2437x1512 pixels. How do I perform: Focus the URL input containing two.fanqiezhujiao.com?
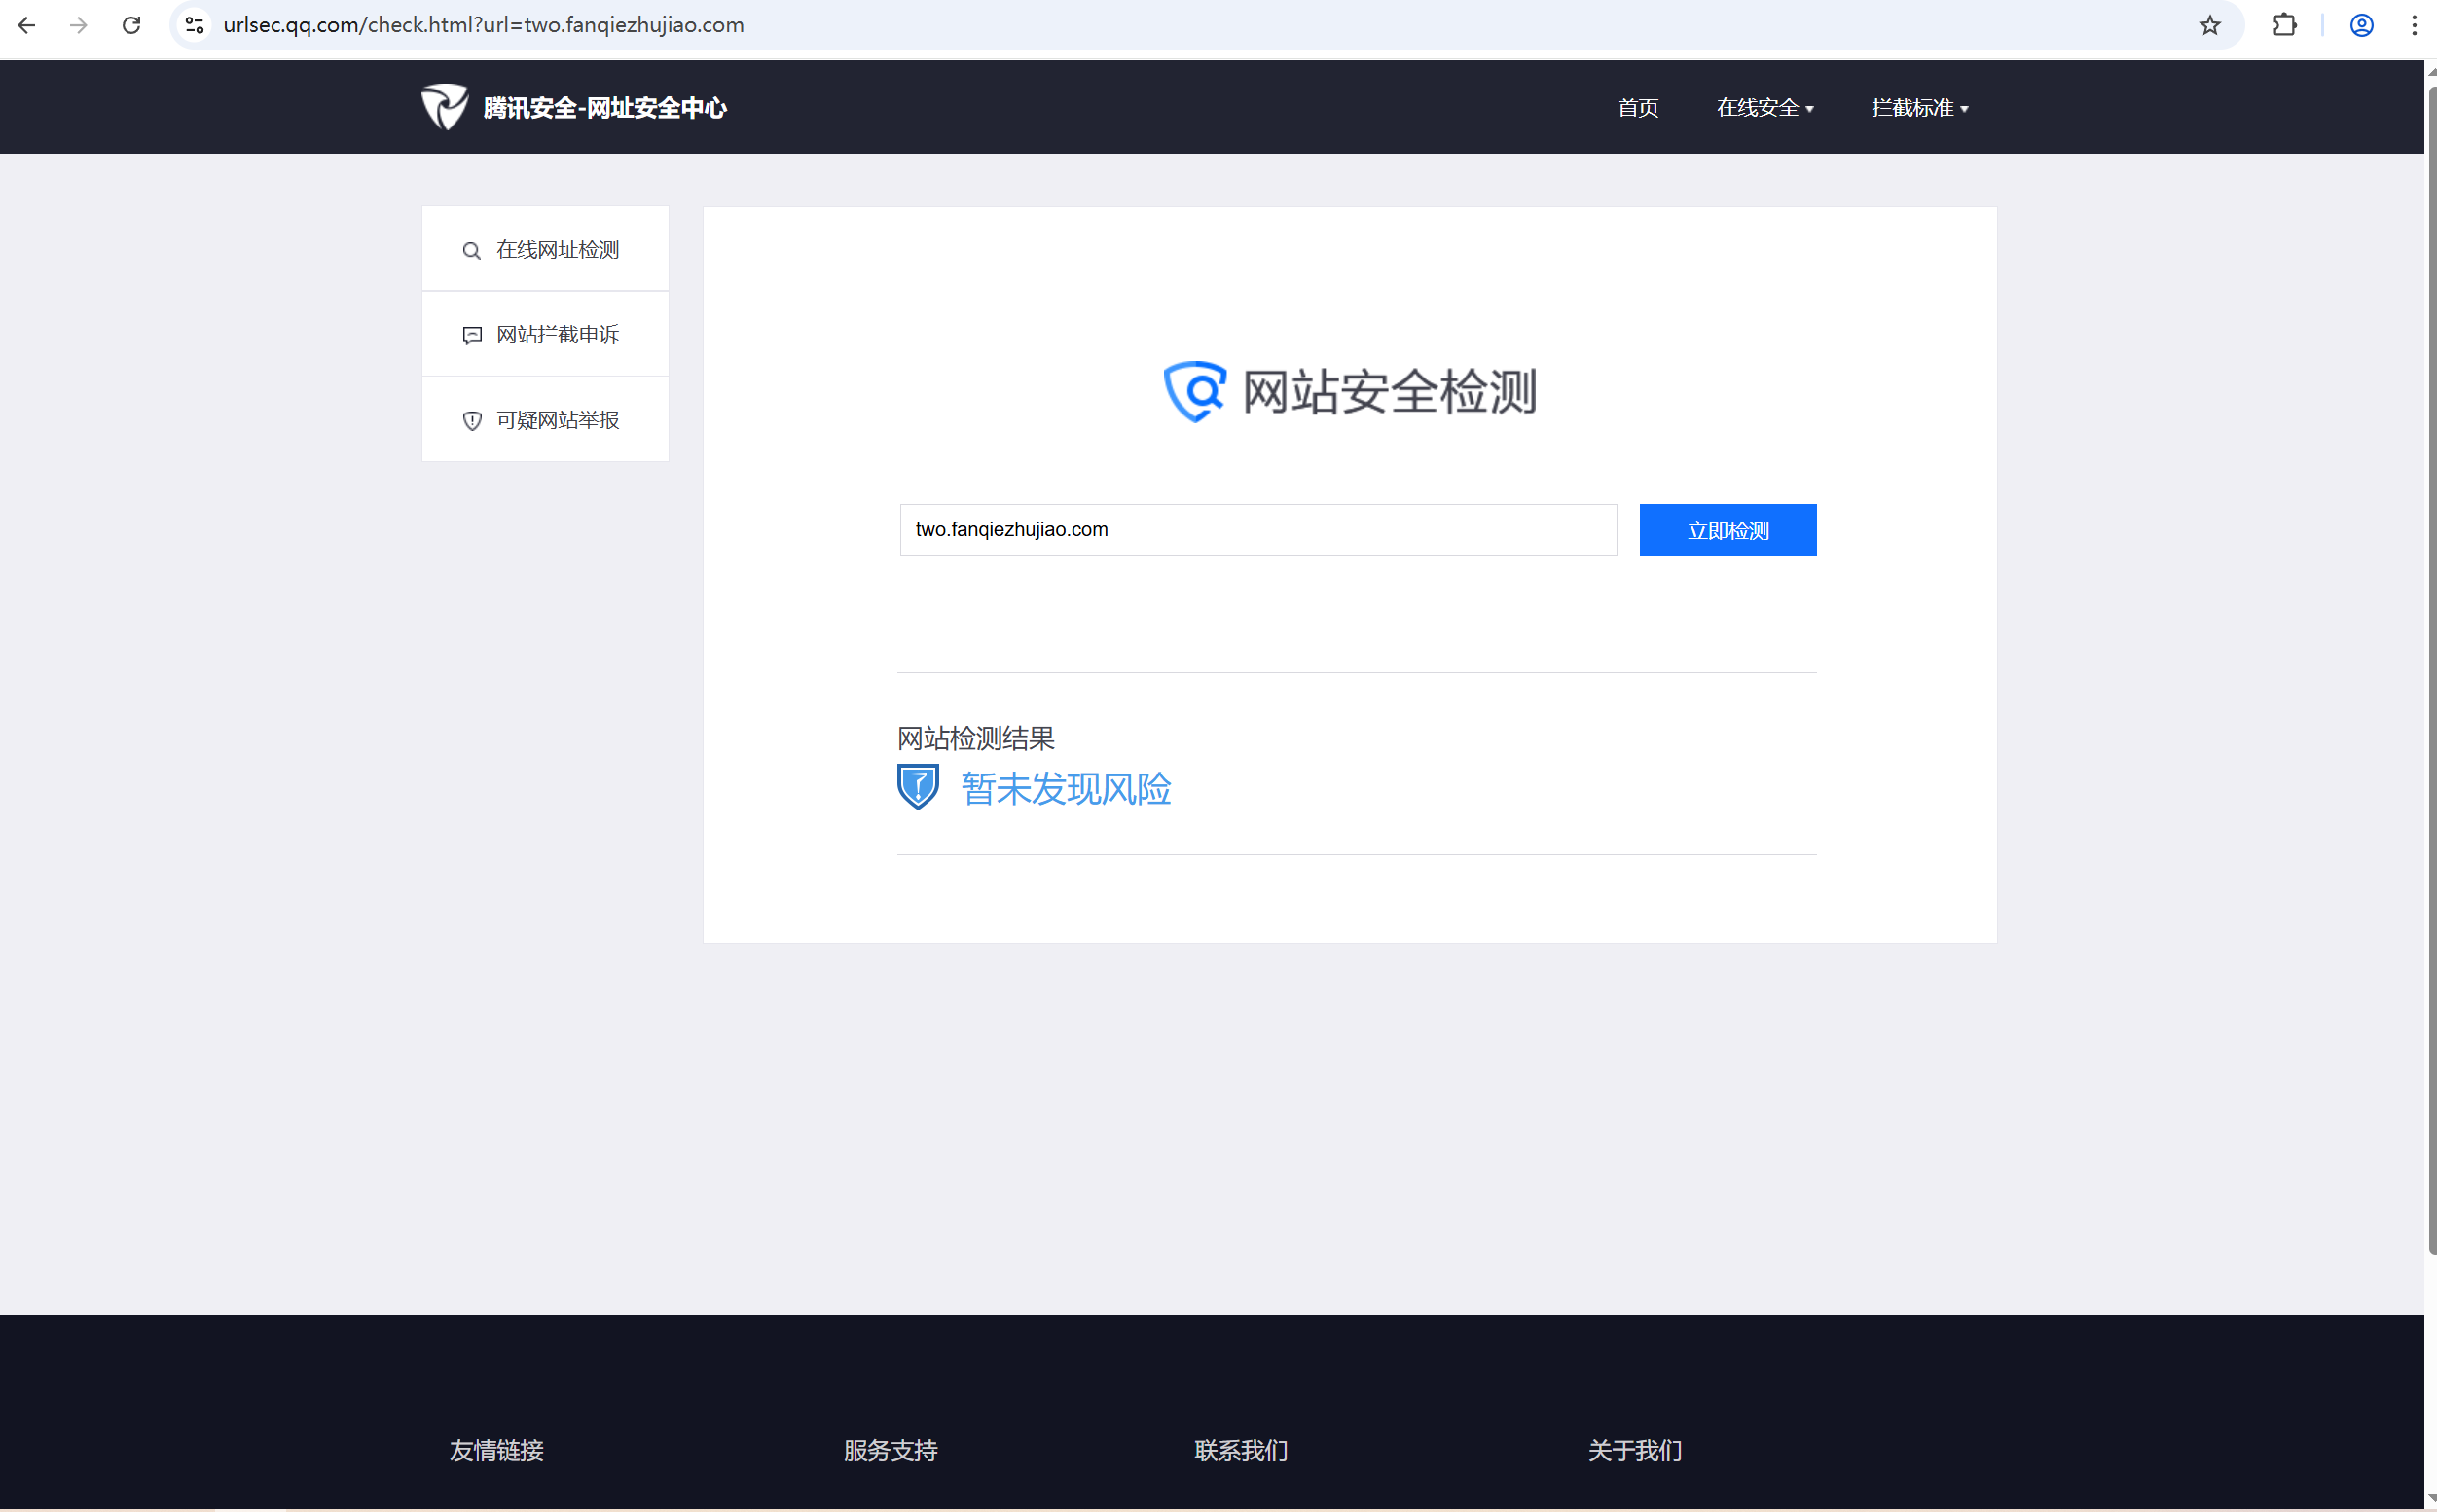(x=1257, y=530)
